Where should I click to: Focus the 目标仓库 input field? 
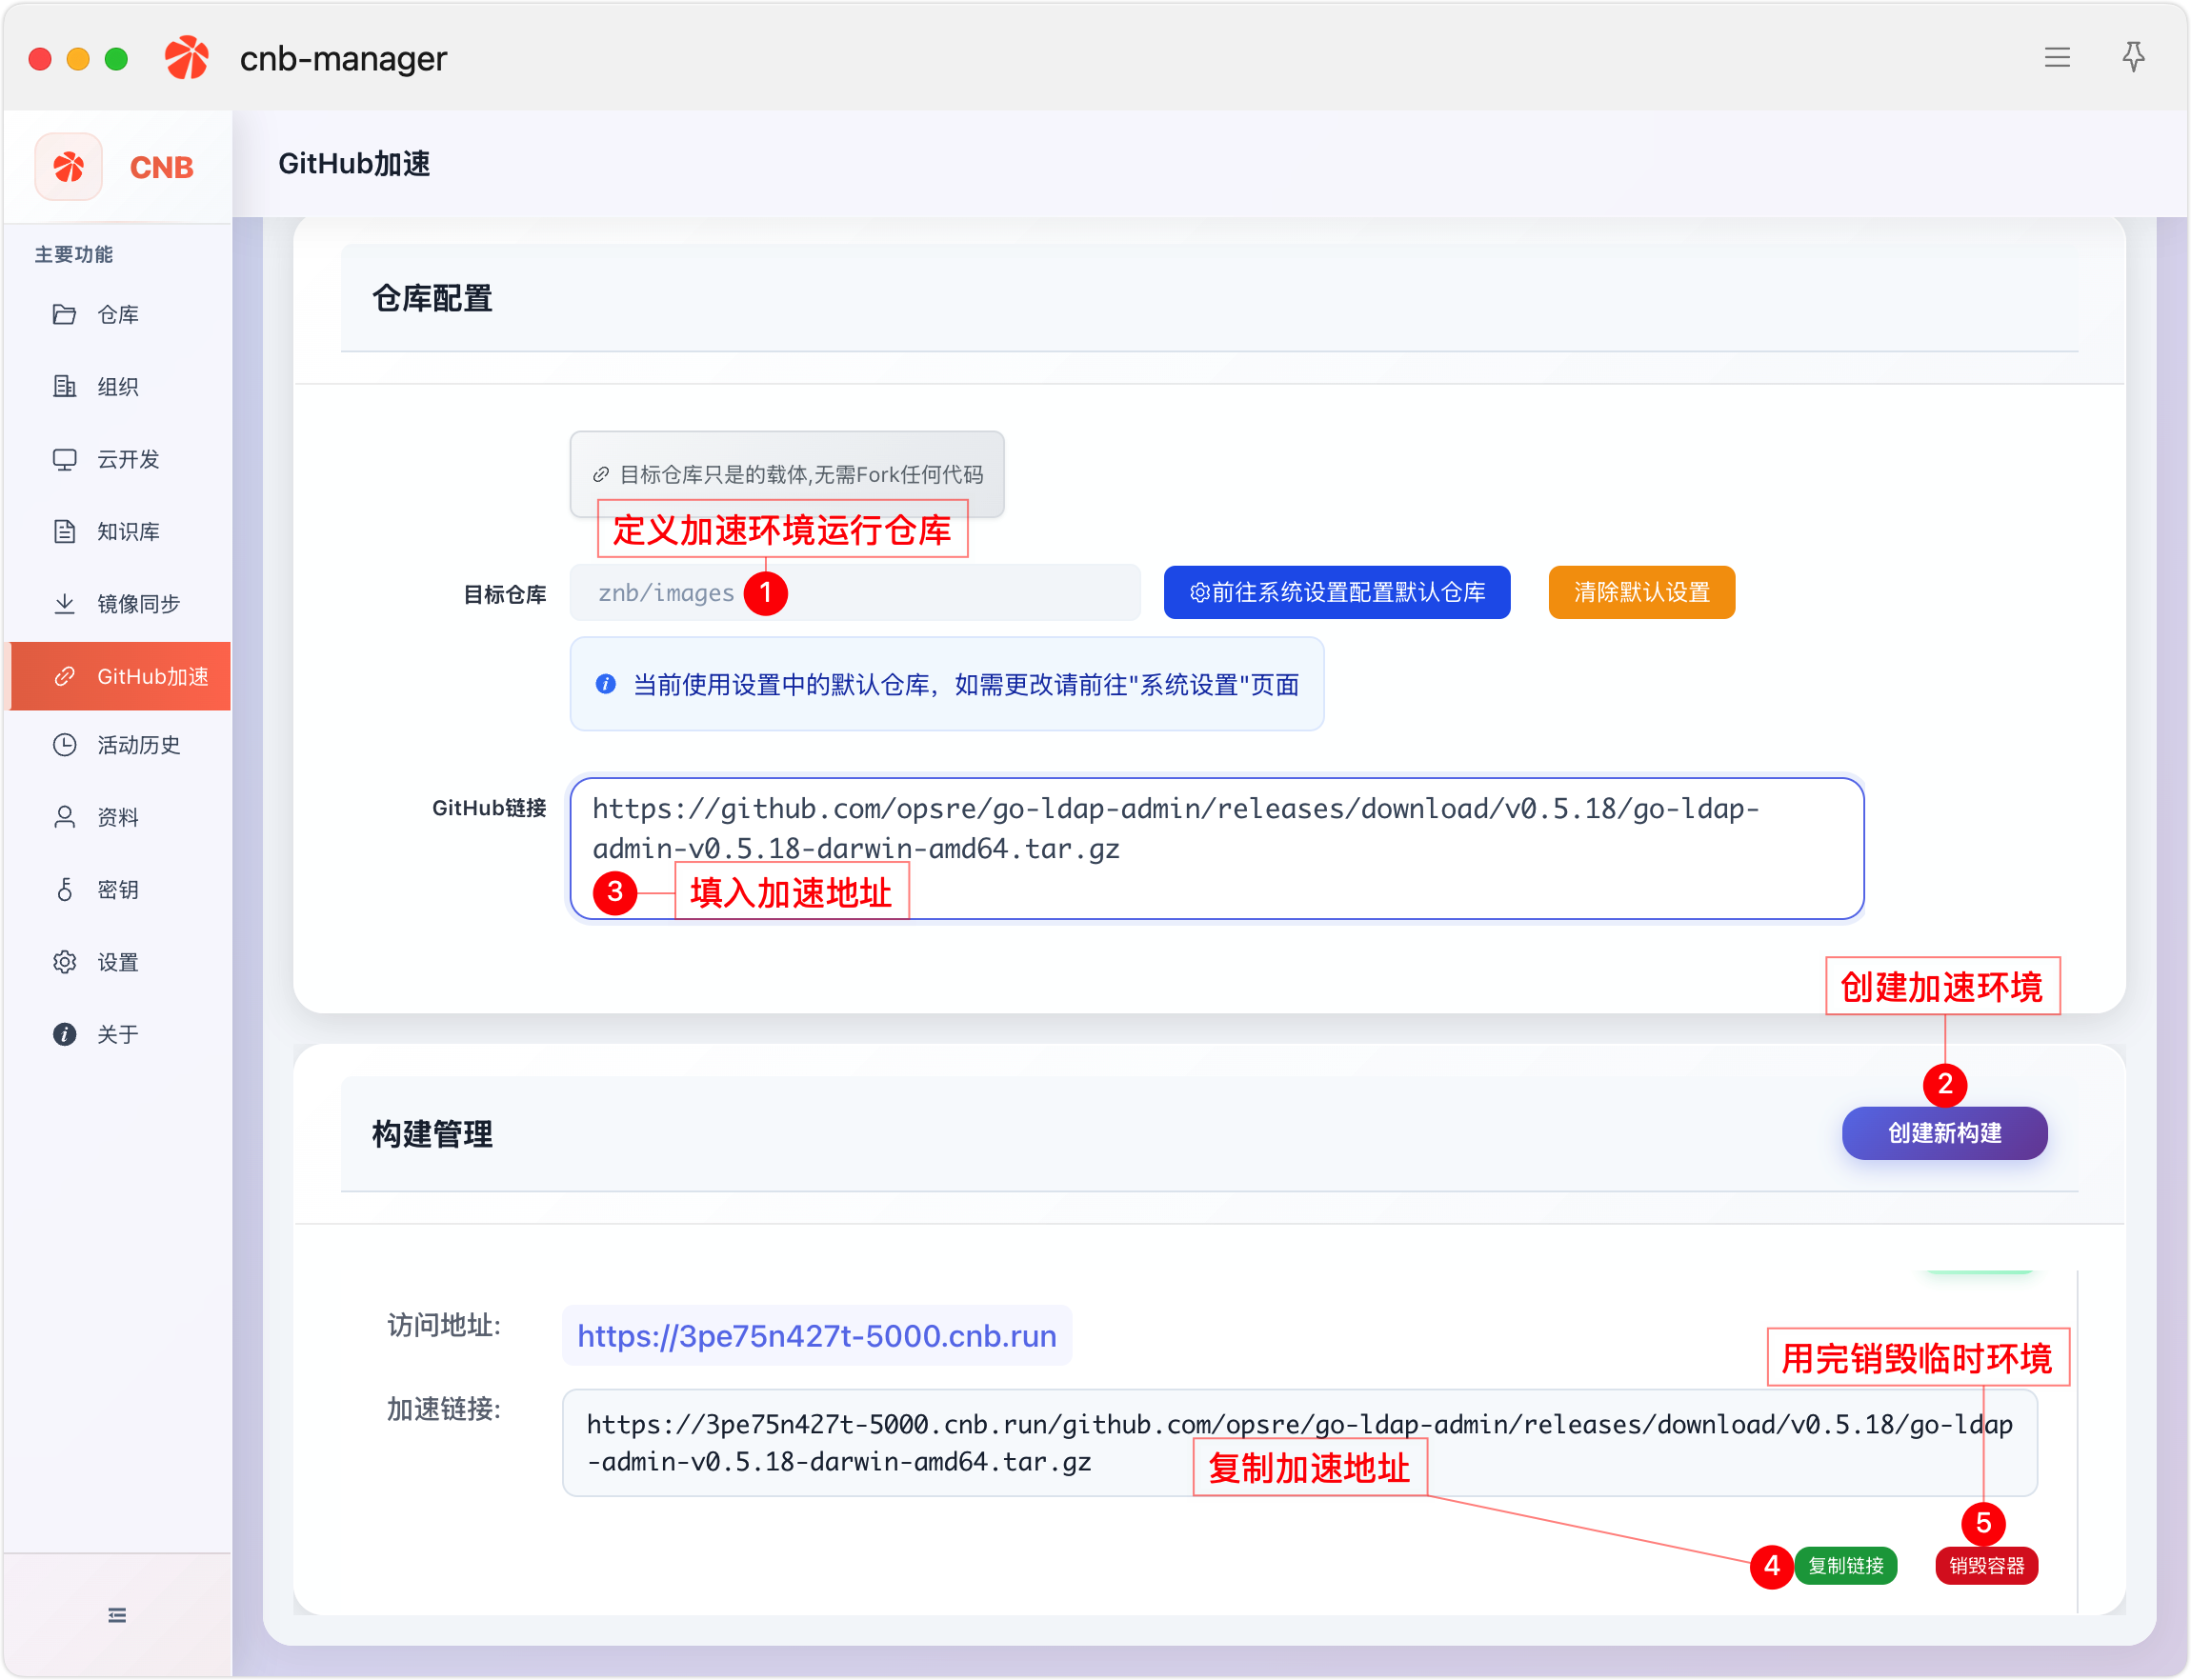(x=855, y=593)
